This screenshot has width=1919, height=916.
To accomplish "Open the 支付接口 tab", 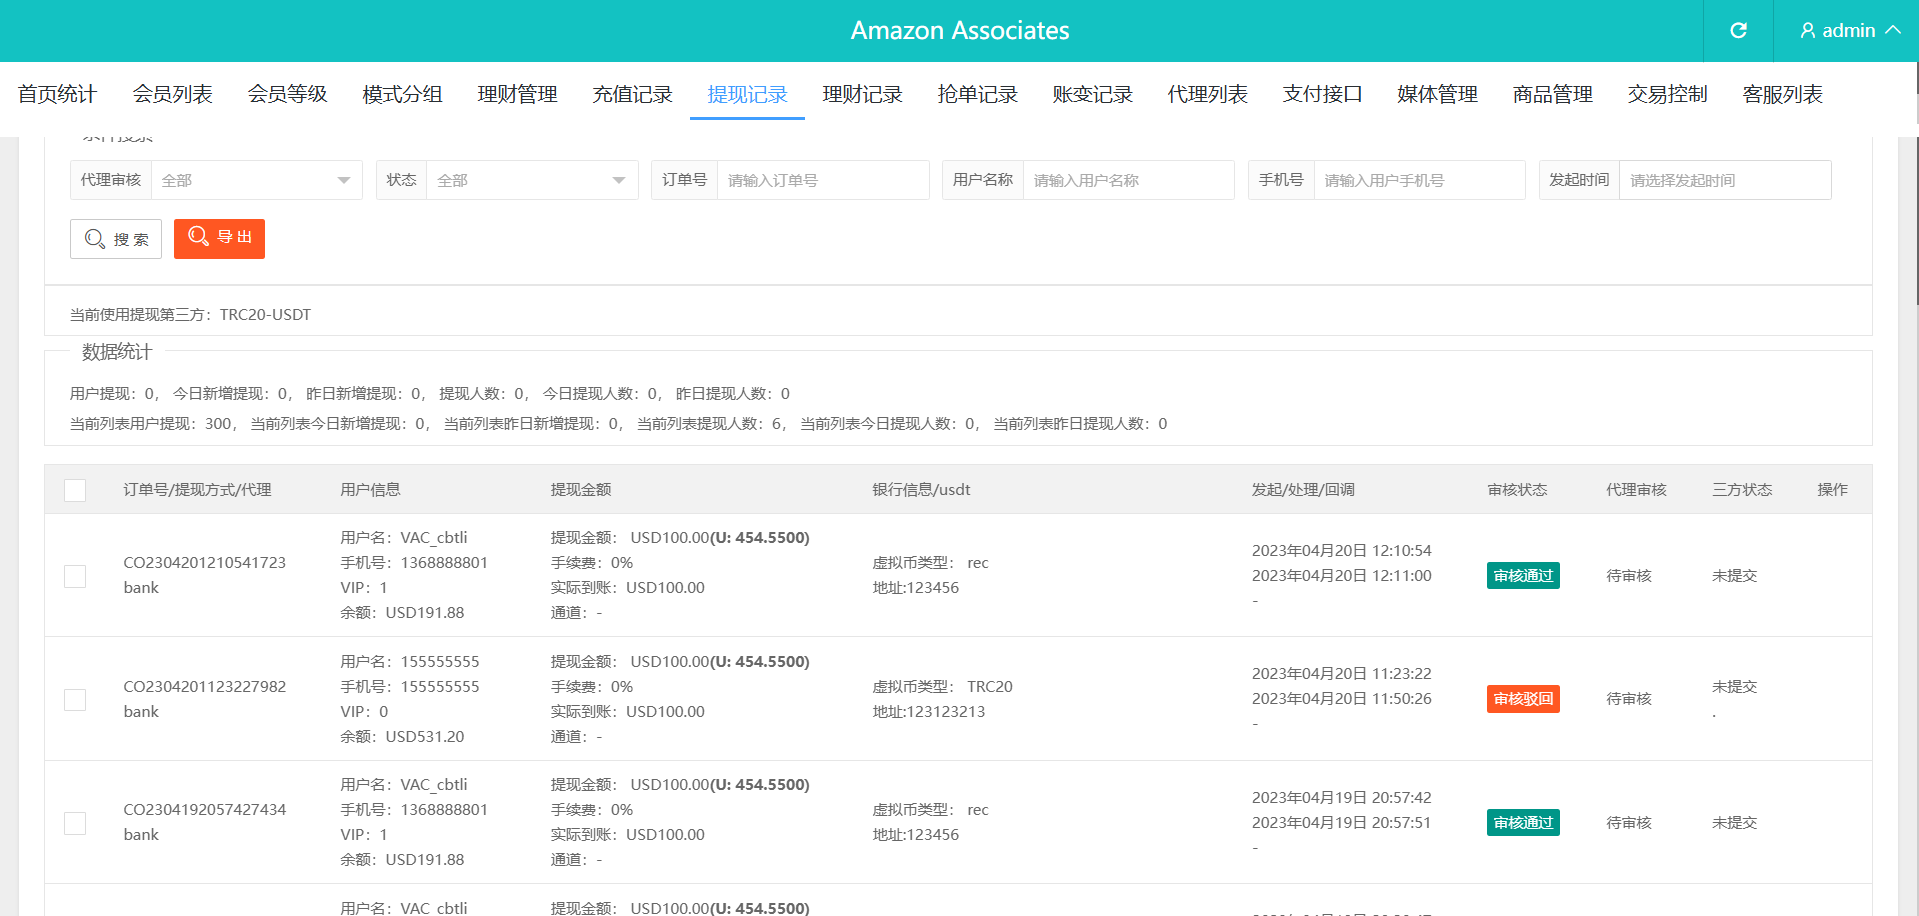I will [x=1322, y=94].
